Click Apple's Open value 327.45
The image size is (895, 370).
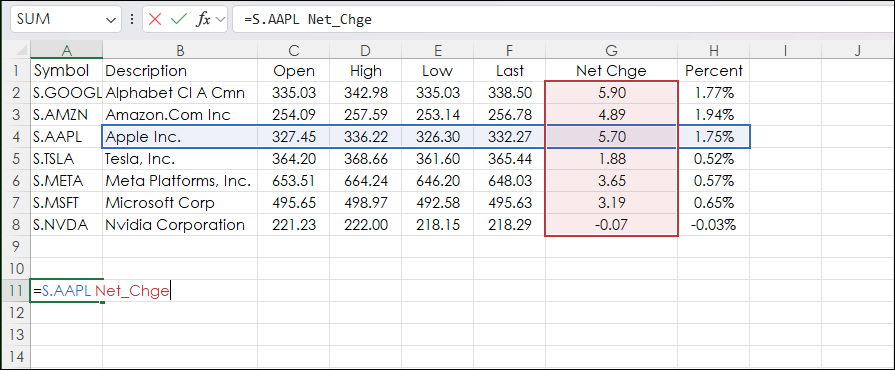click(293, 137)
